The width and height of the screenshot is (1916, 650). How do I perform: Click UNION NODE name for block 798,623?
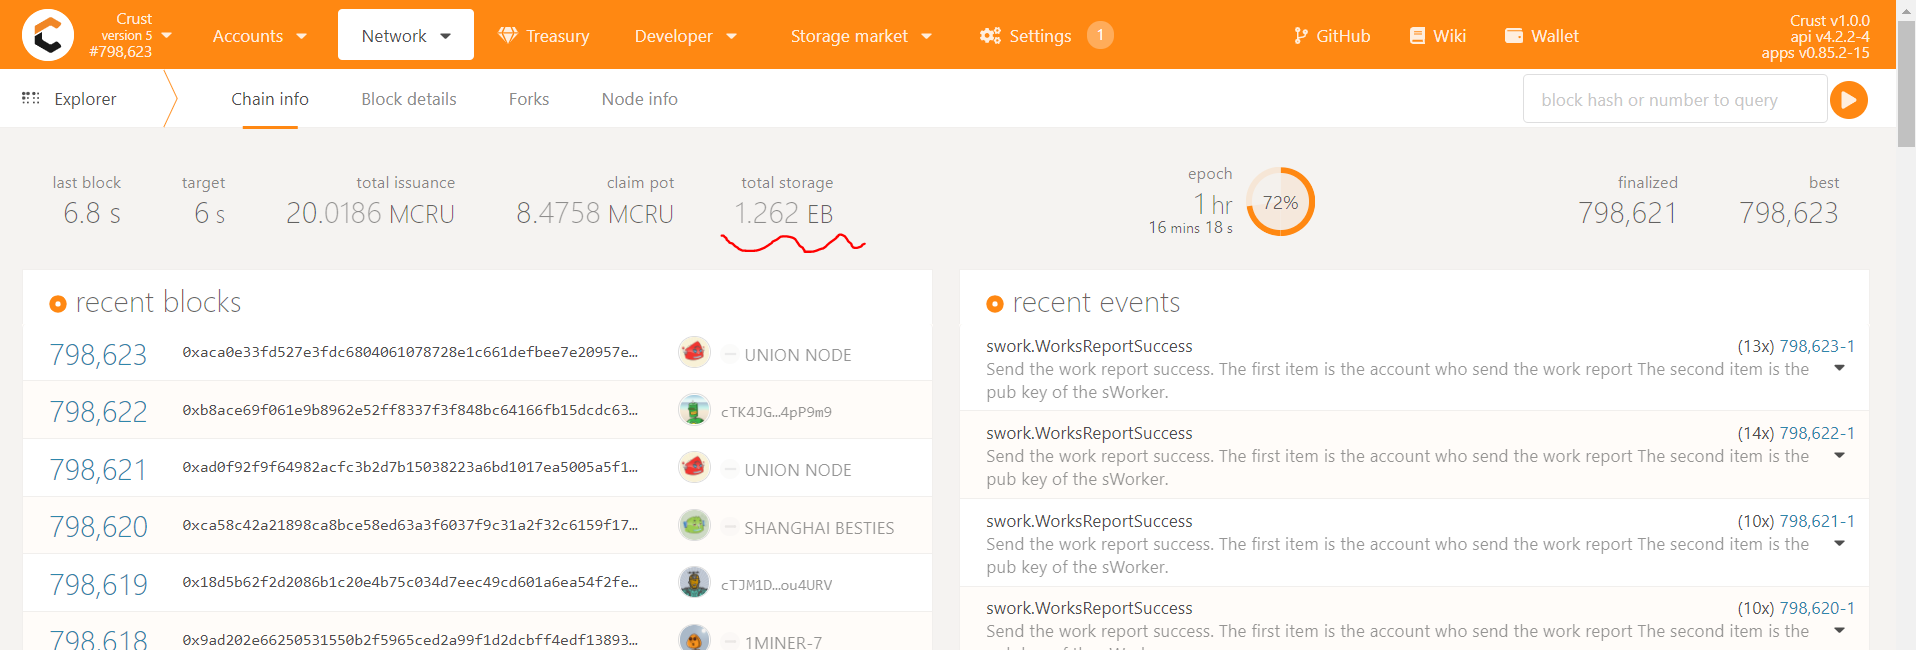[798, 355]
